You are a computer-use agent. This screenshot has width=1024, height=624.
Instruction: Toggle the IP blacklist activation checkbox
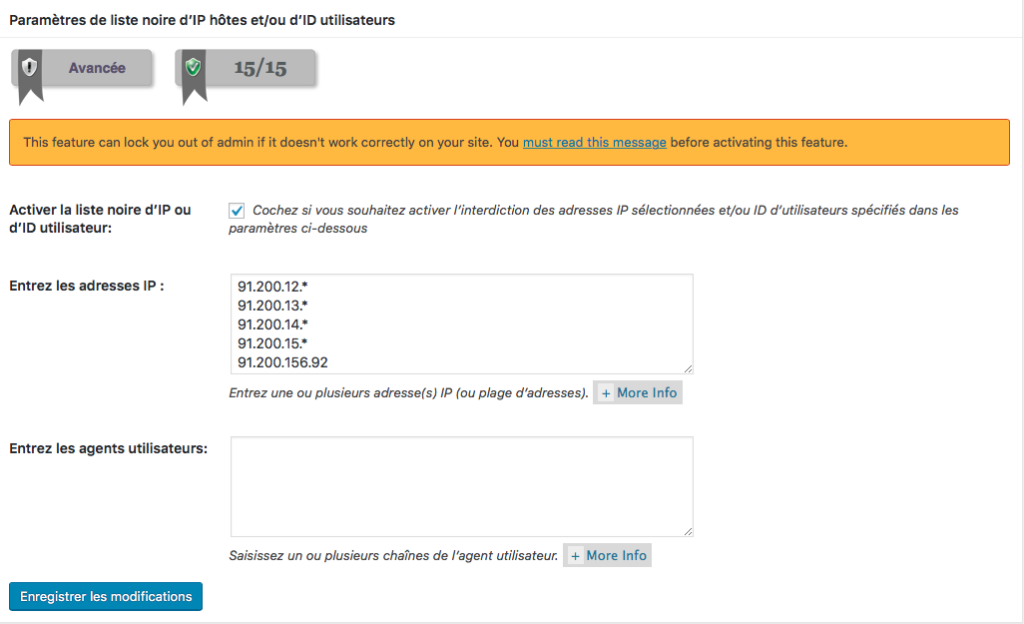point(237,210)
